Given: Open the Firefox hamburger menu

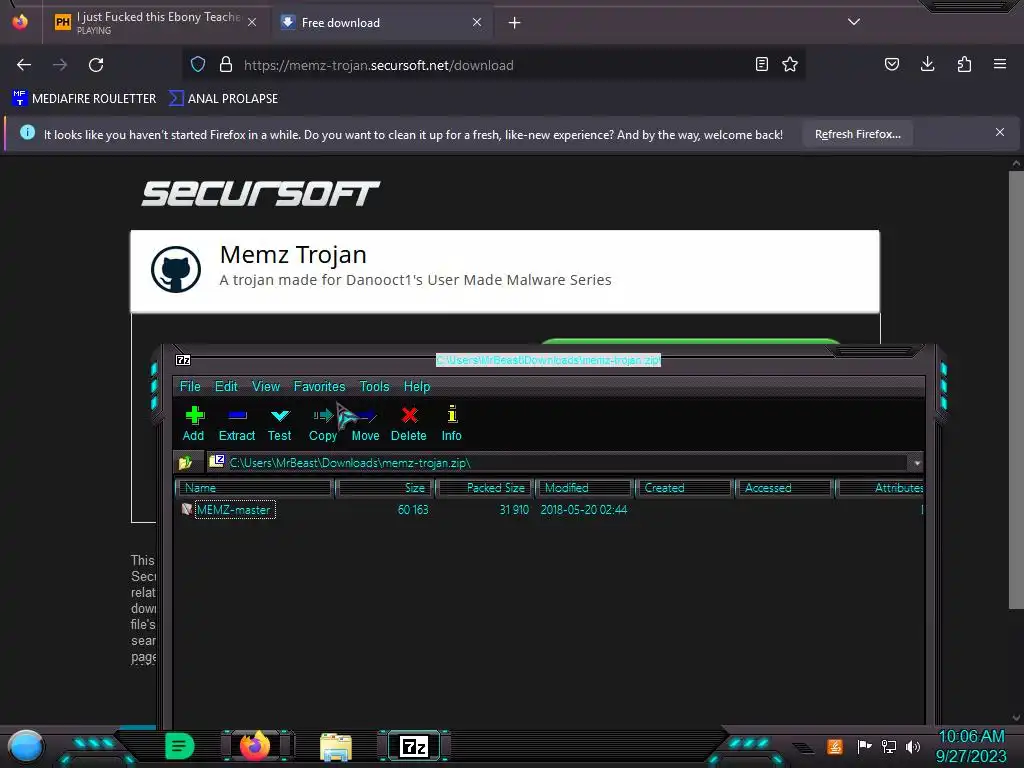Looking at the screenshot, I should [x=999, y=64].
